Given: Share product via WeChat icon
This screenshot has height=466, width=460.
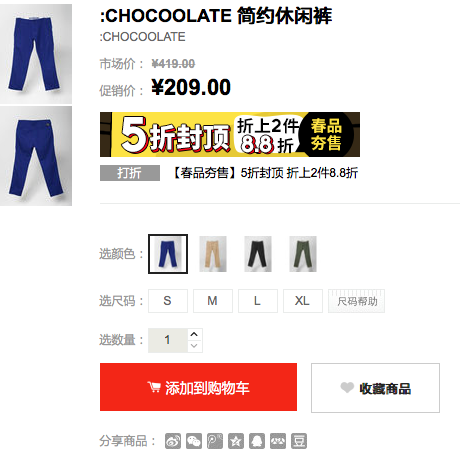Looking at the screenshot, I should [194, 441].
